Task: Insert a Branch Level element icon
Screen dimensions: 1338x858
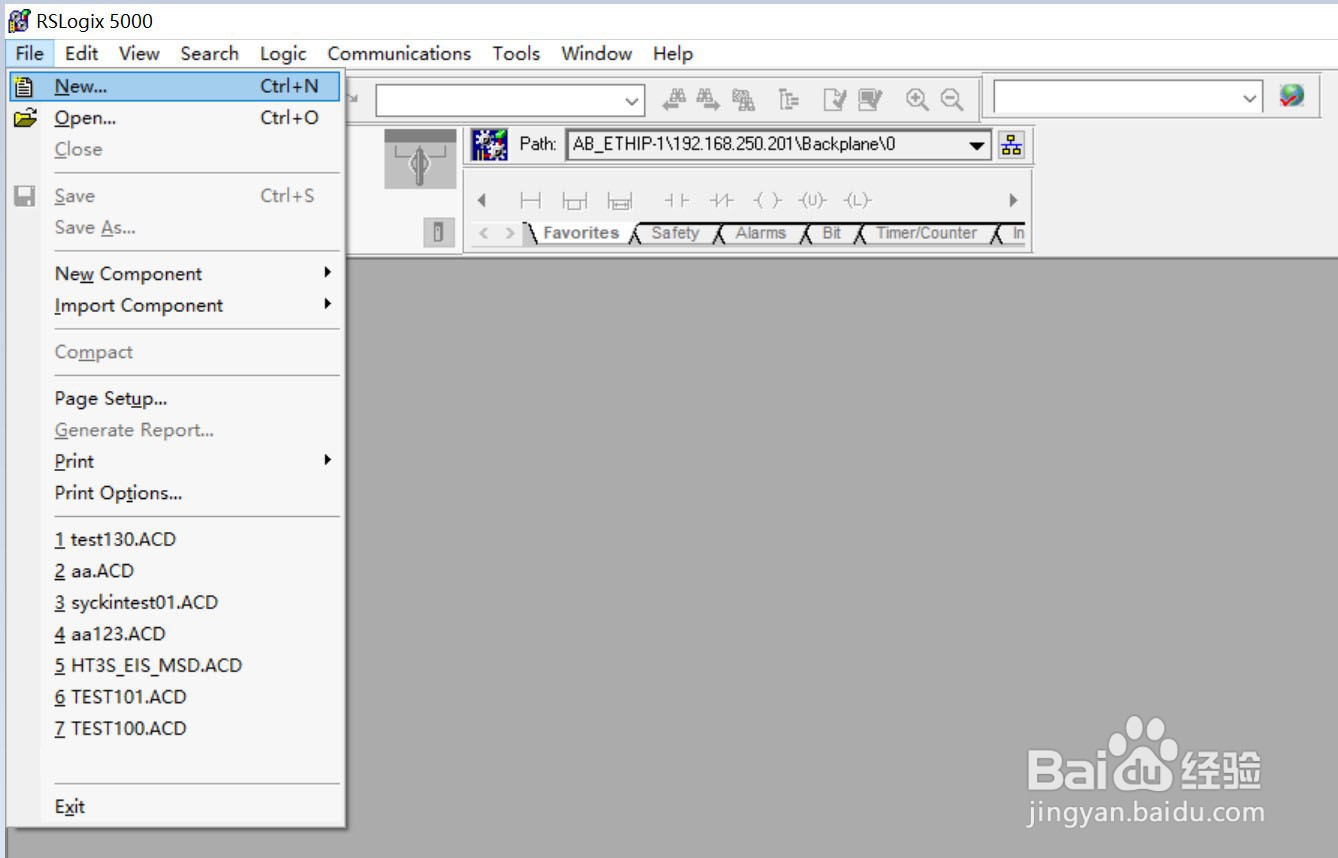Action: [620, 201]
